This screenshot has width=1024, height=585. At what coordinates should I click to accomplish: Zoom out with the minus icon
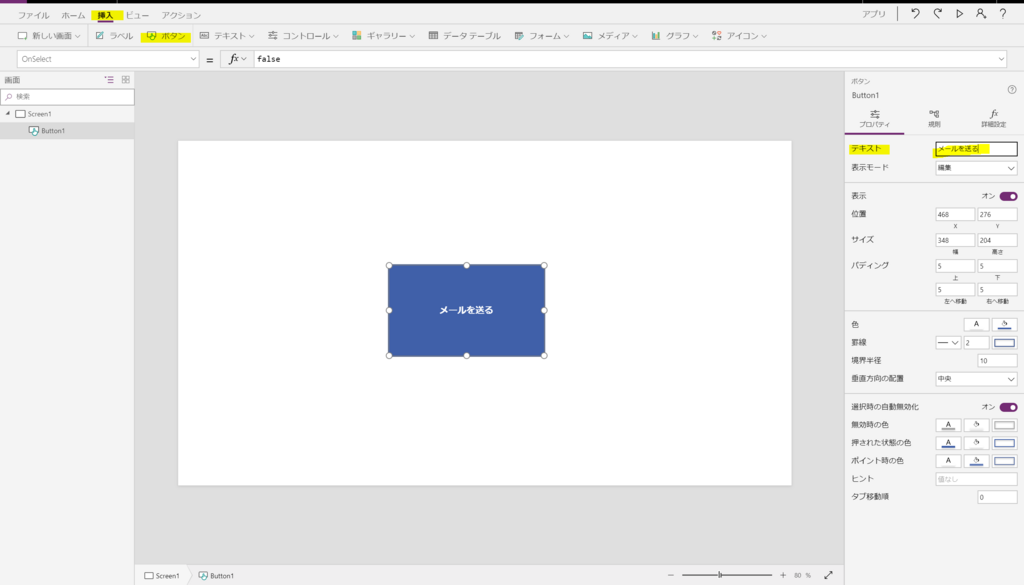point(671,575)
